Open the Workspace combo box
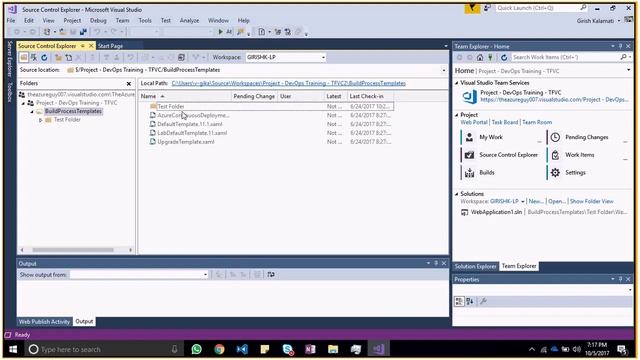640x360 pixels. coord(286,57)
